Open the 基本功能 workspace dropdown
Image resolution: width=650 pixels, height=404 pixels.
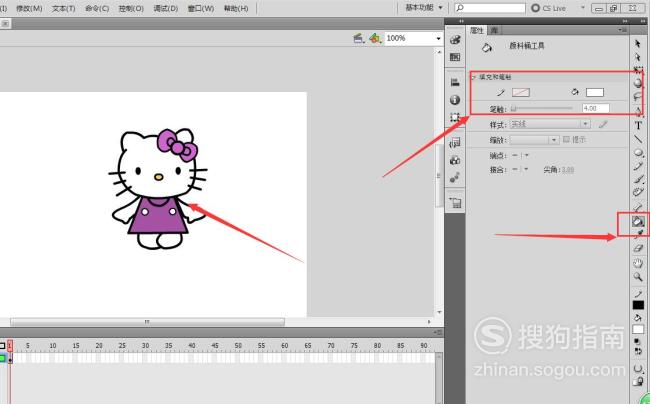pyautogui.click(x=424, y=8)
